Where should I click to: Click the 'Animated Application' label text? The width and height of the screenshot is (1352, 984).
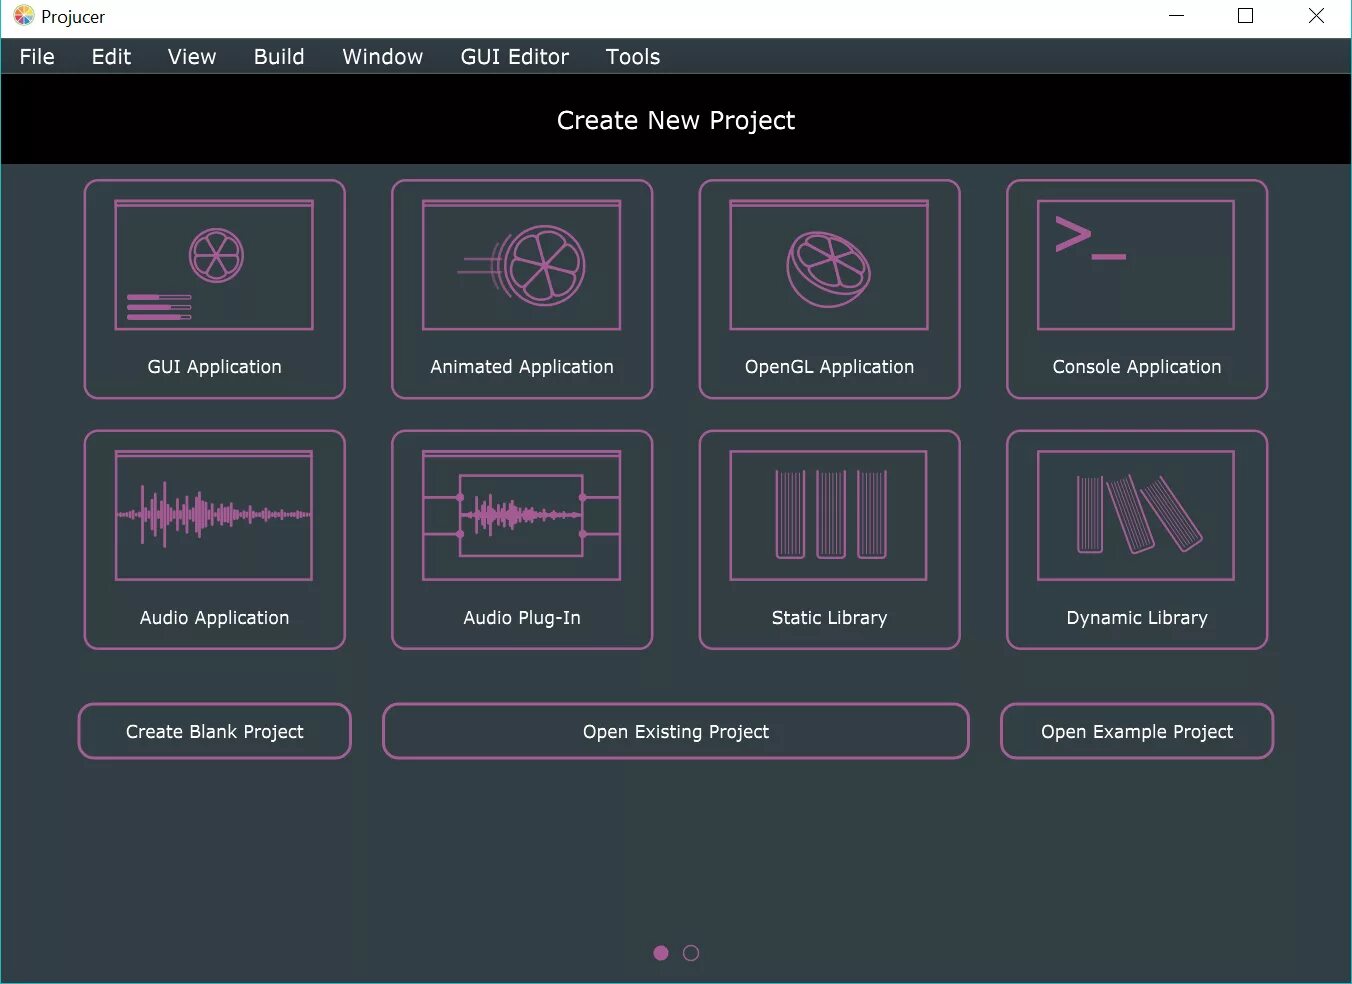click(522, 367)
